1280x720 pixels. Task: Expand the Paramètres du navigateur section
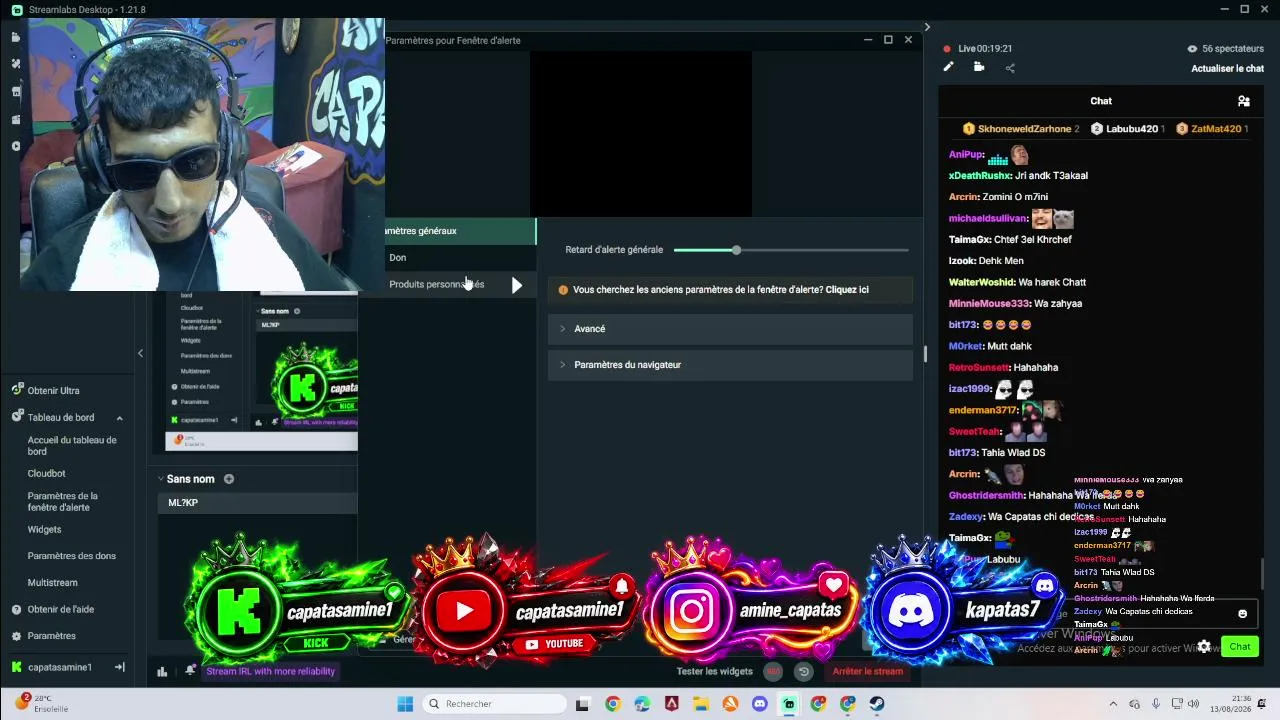(730, 365)
